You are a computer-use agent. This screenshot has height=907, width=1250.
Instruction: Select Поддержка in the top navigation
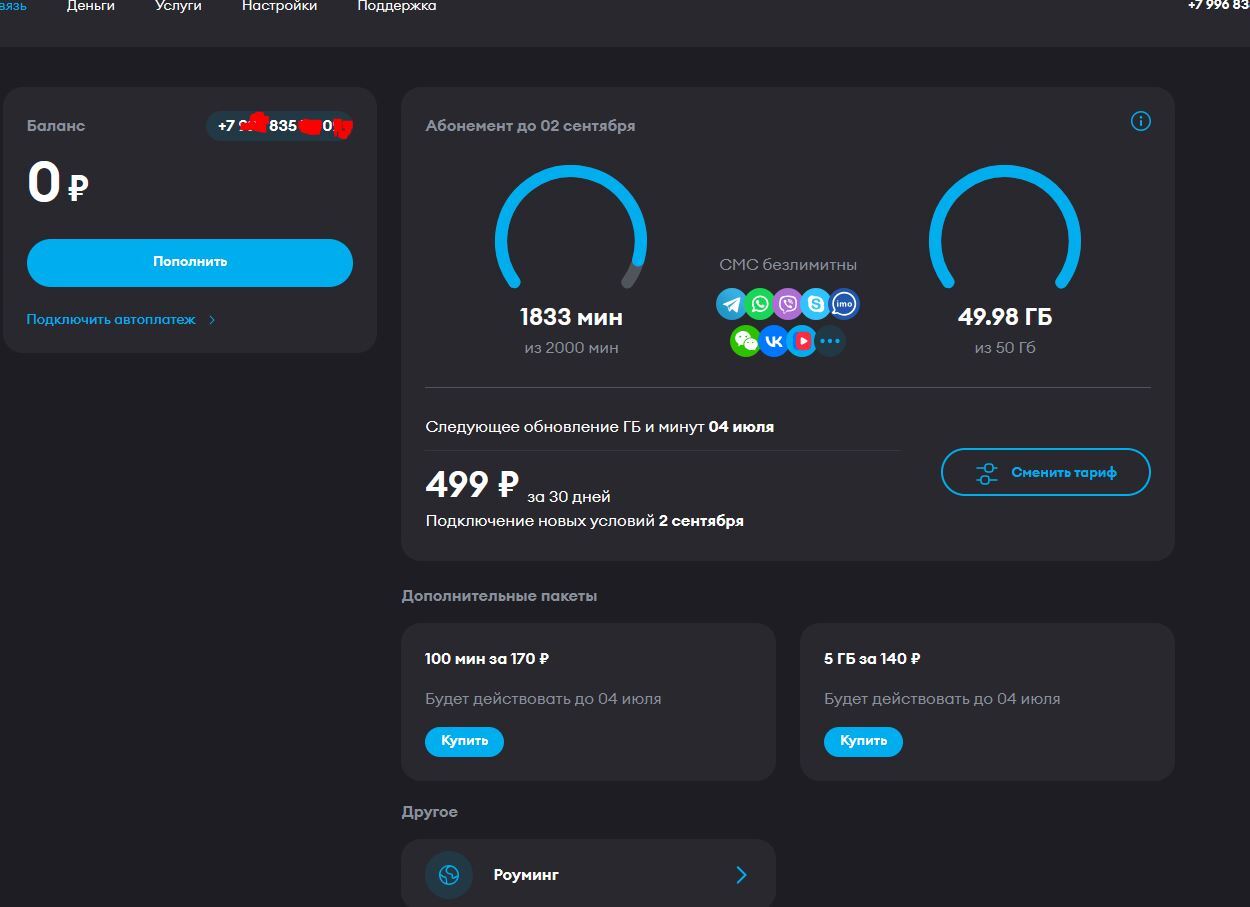click(x=396, y=6)
